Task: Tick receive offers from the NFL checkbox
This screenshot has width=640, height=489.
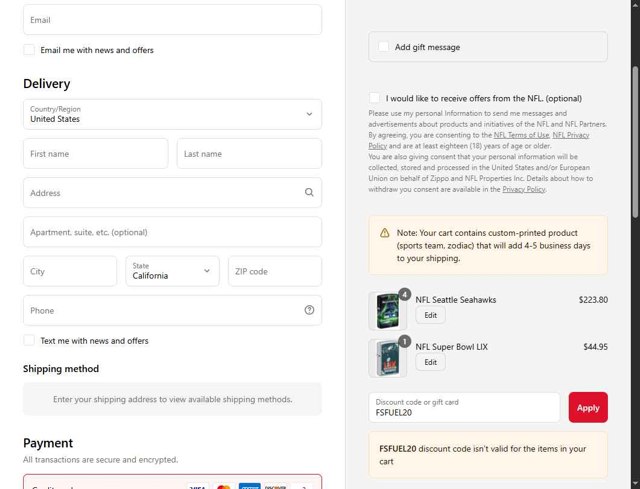Action: (374, 98)
